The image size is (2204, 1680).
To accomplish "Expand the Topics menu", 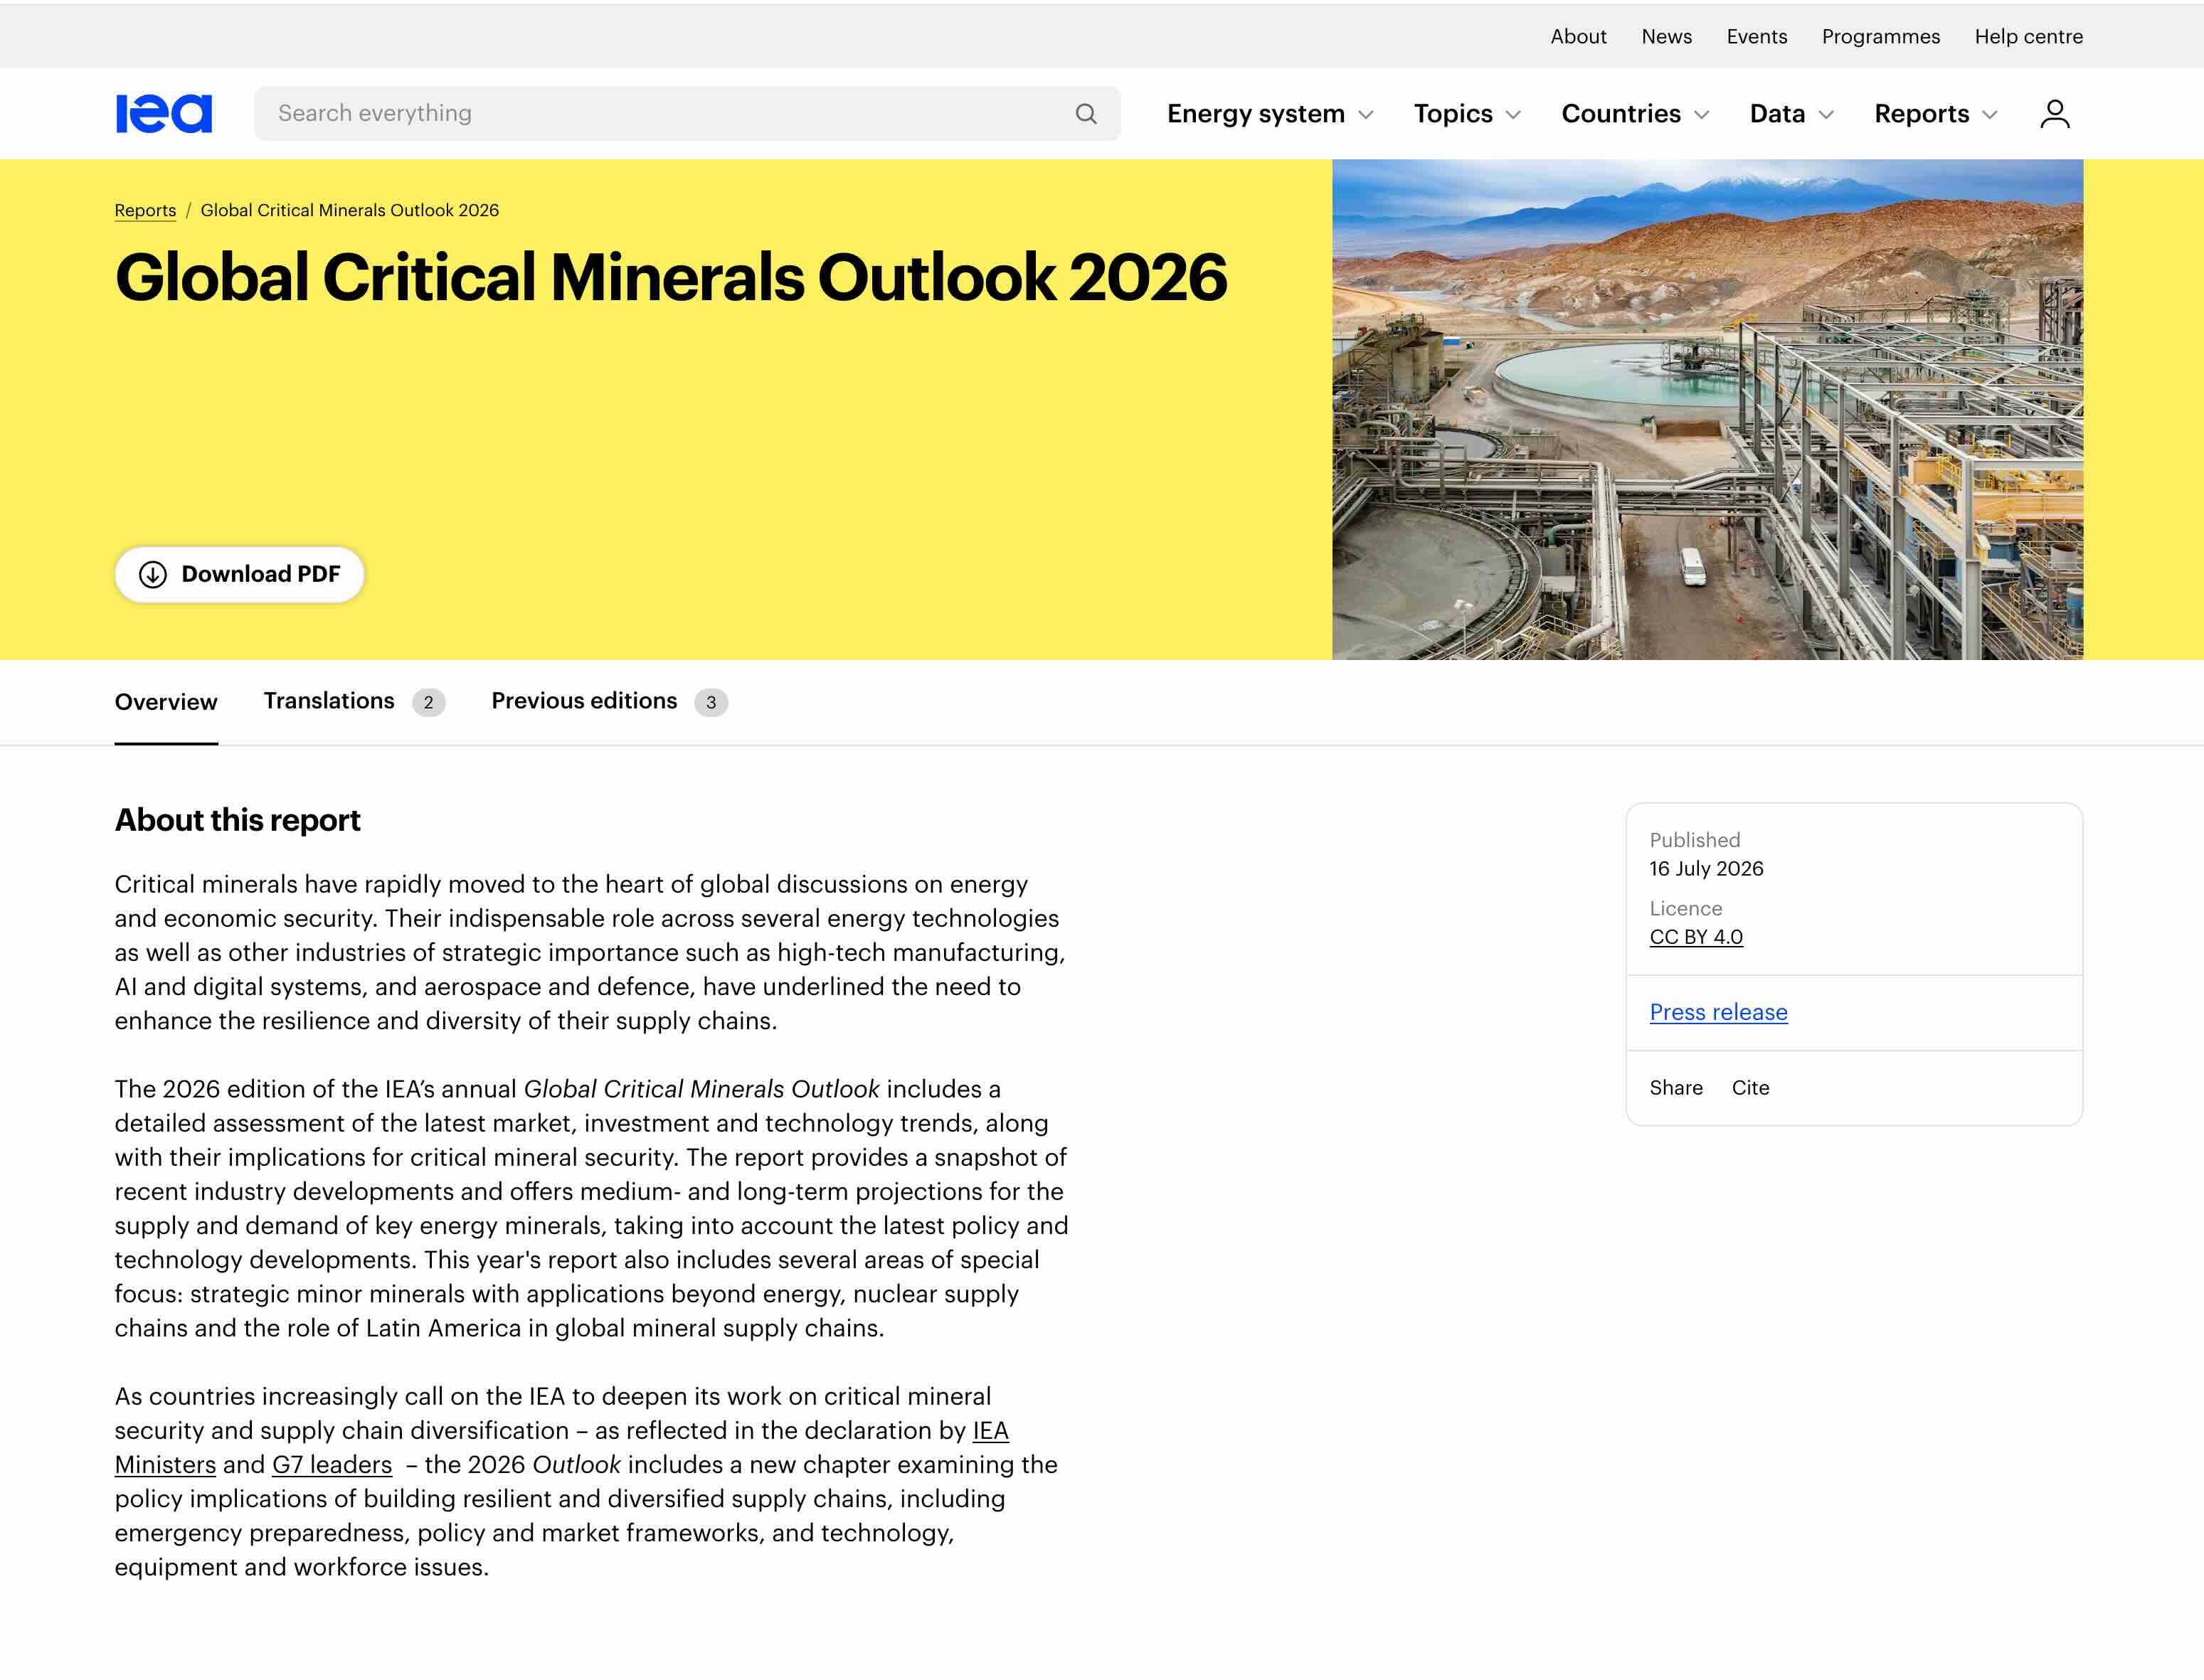I will pyautogui.click(x=1467, y=114).
